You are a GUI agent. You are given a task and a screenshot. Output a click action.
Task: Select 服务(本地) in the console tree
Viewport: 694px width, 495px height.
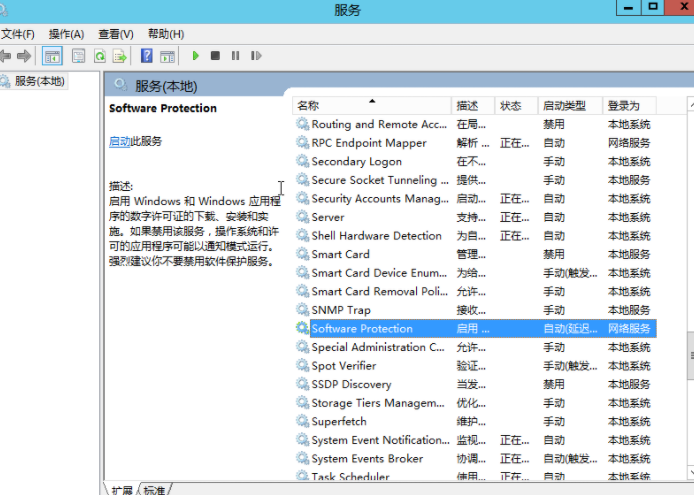38,81
